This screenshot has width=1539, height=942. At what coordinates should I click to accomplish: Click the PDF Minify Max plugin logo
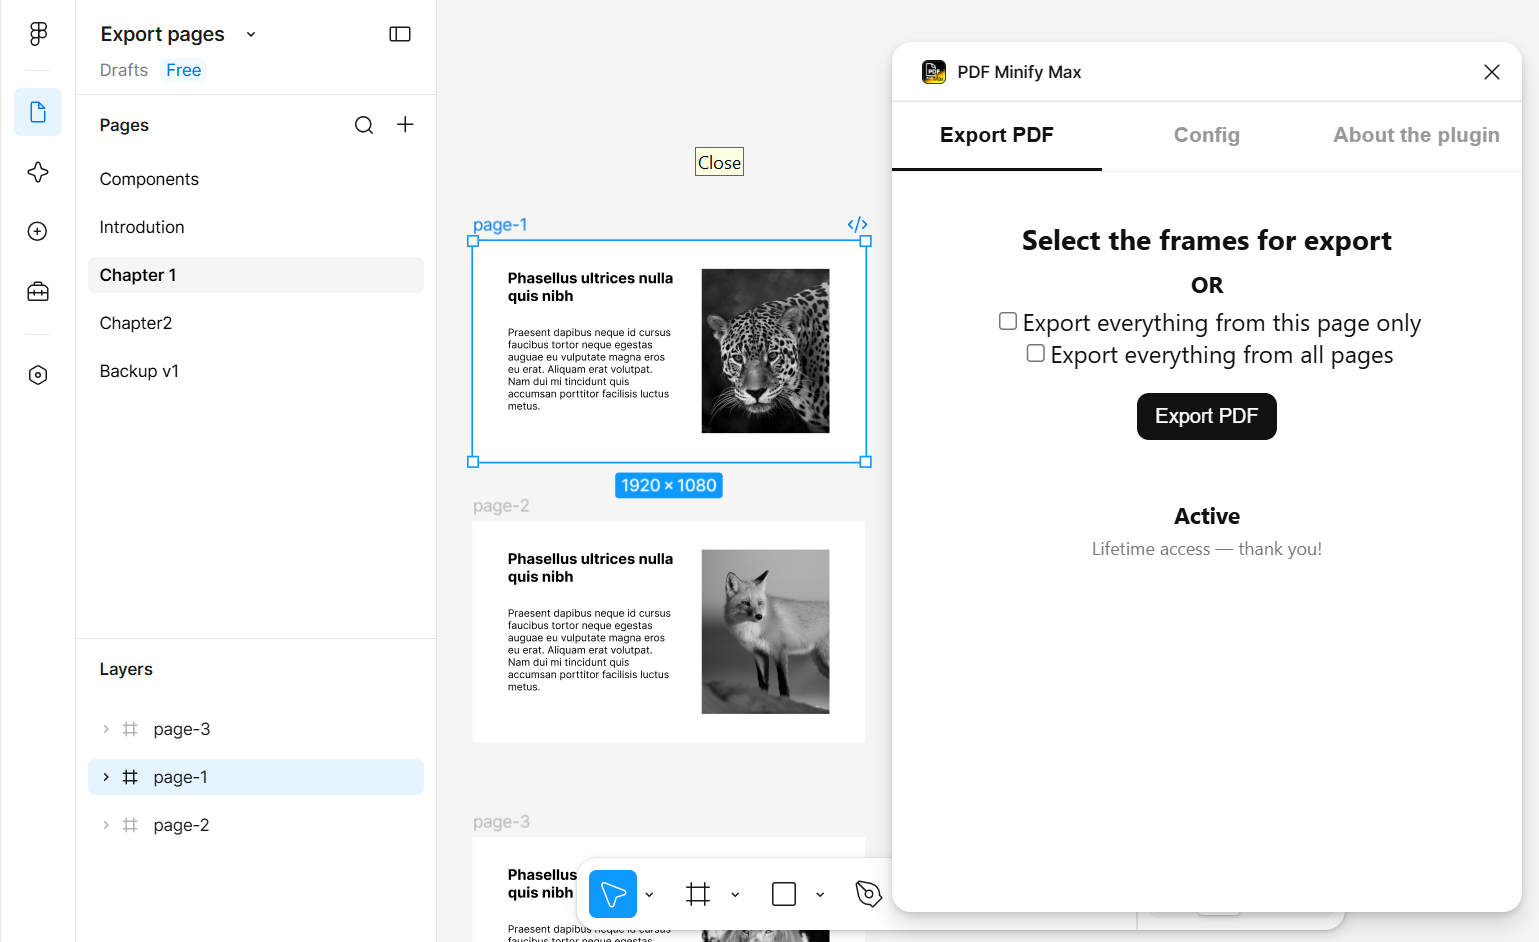934,72
